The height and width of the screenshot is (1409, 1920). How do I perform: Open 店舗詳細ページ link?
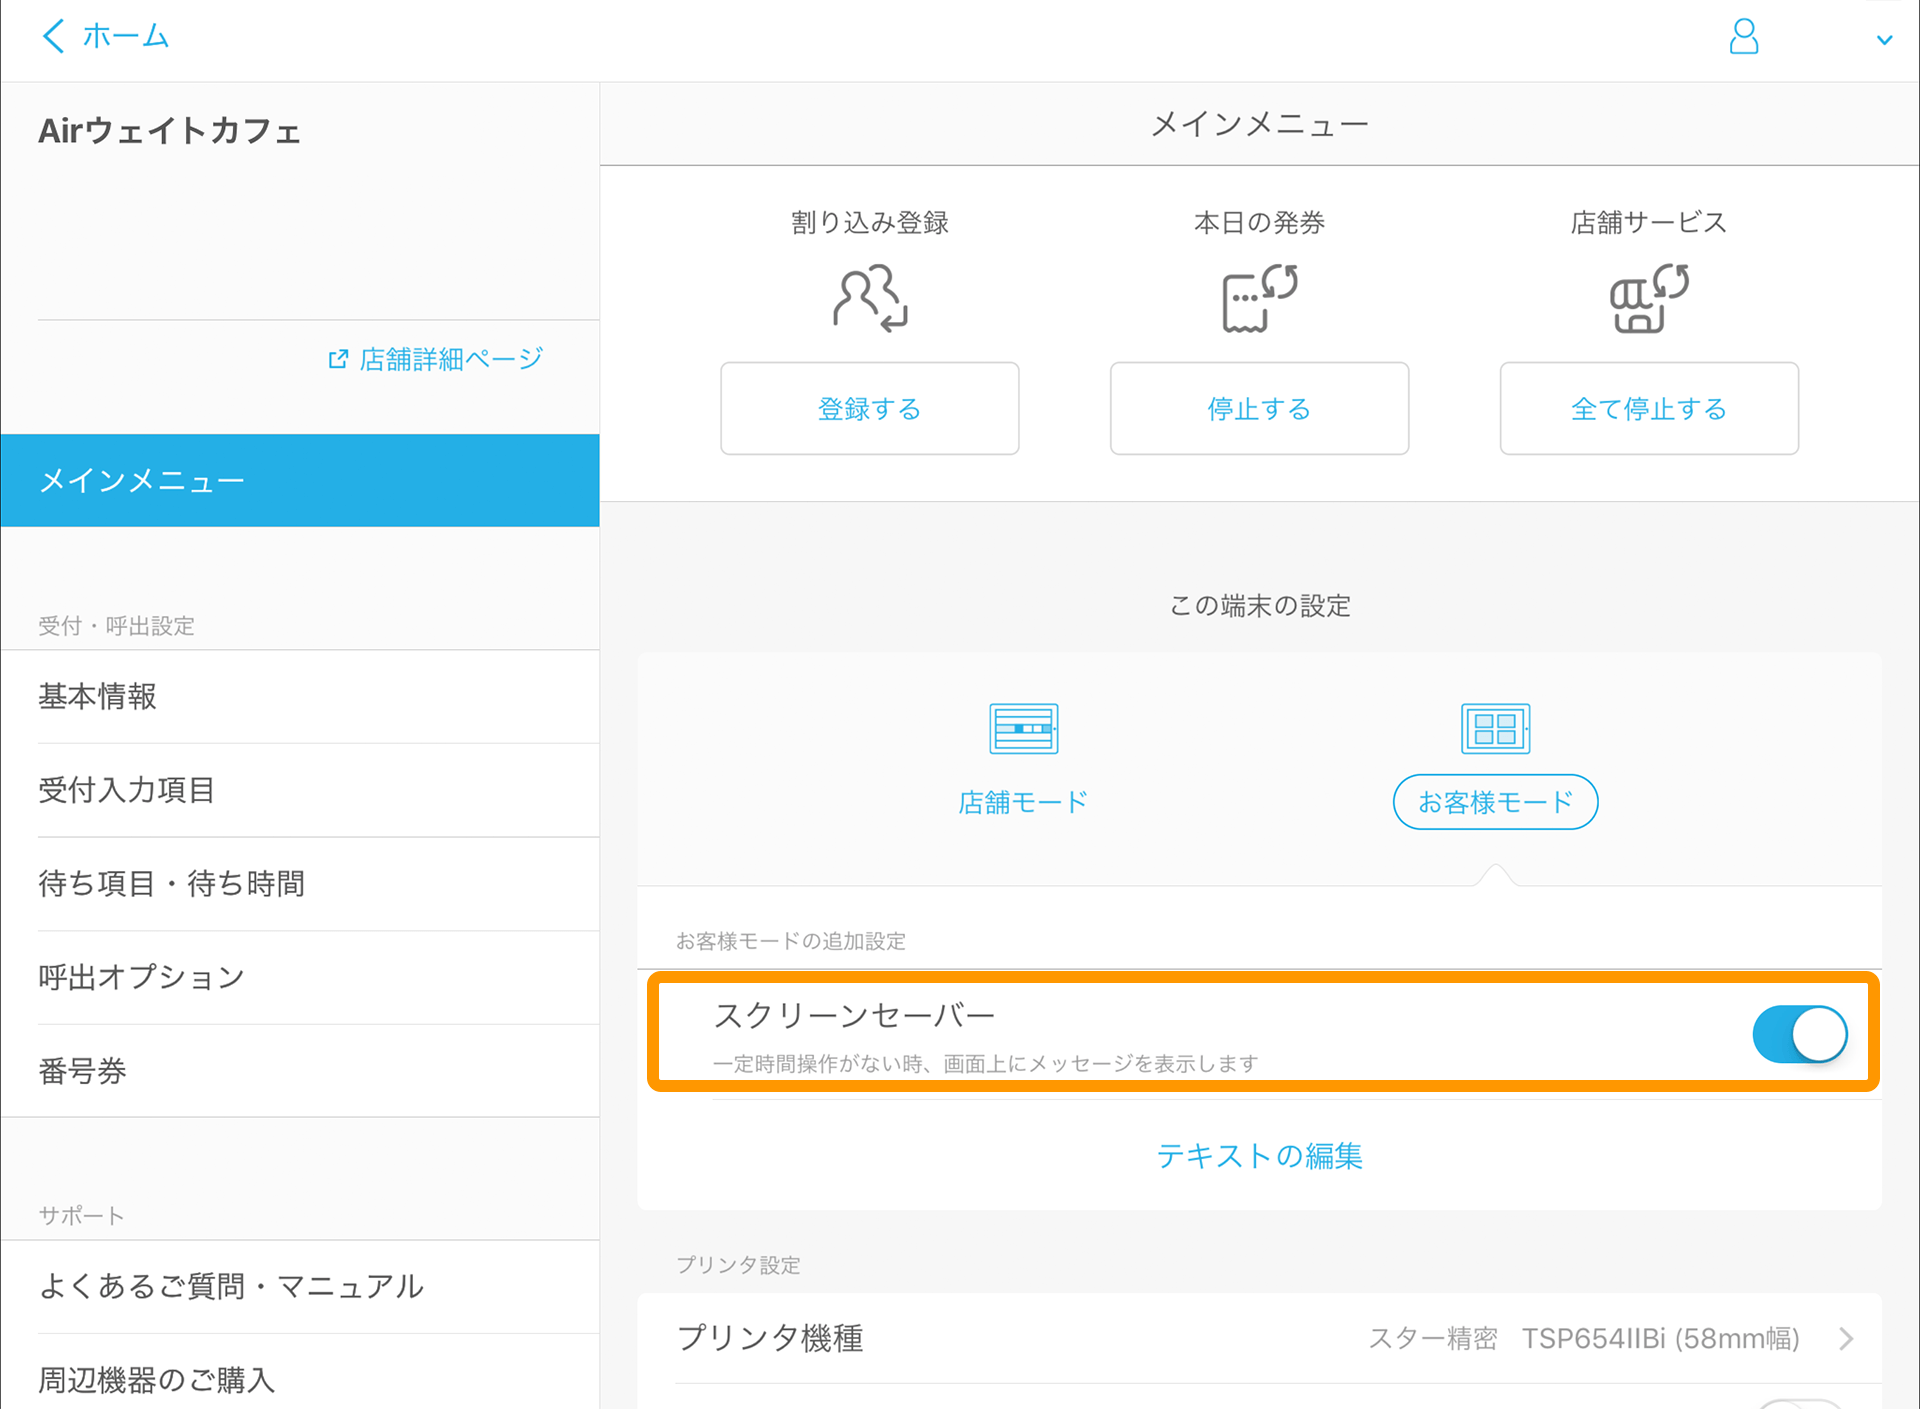click(x=451, y=359)
